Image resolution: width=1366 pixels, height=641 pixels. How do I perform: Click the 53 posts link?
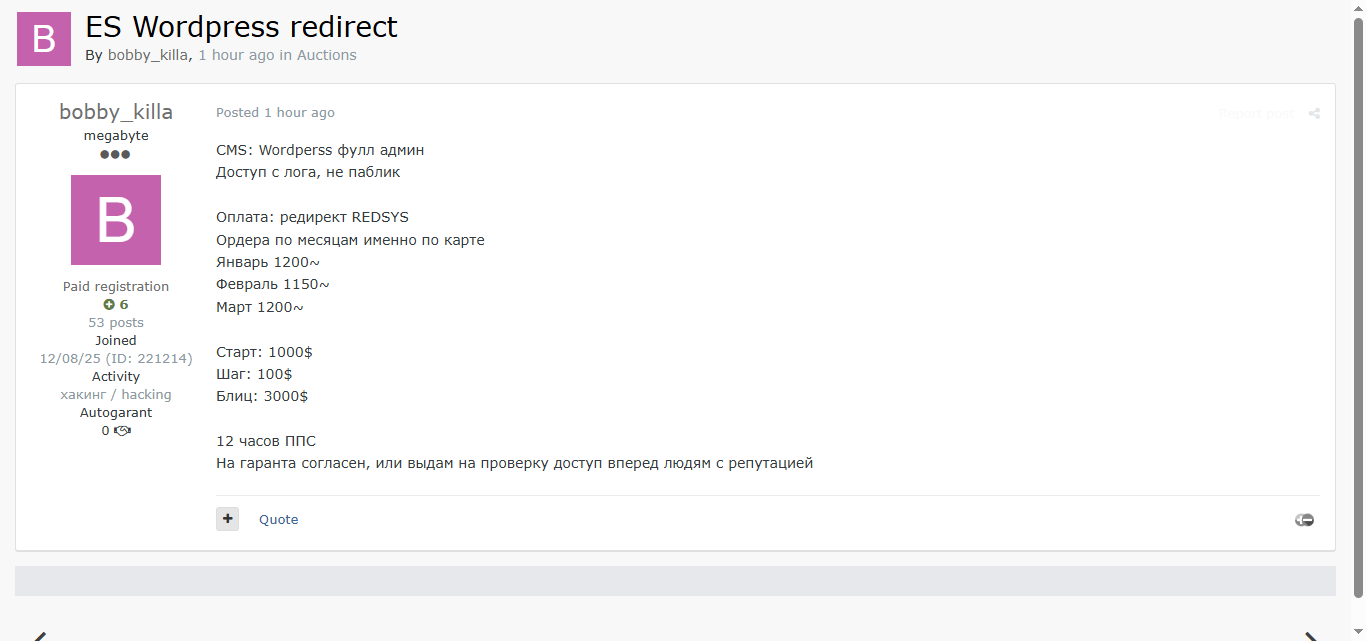tap(116, 323)
